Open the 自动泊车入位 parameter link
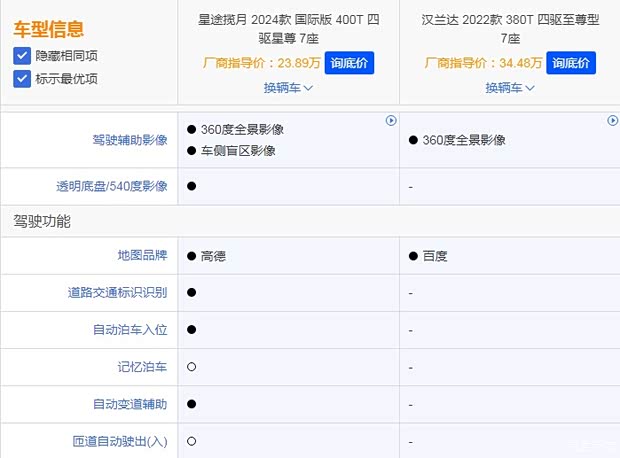 (x=130, y=330)
